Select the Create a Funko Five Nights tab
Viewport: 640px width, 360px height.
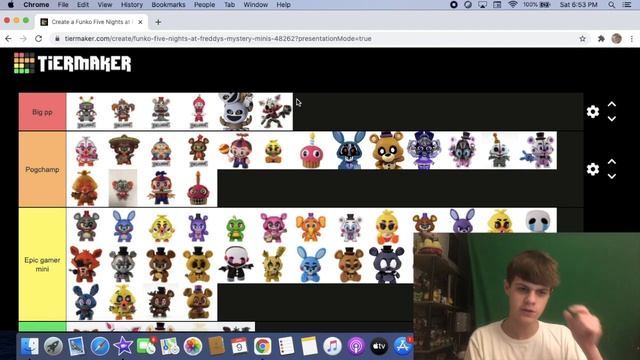(92, 22)
